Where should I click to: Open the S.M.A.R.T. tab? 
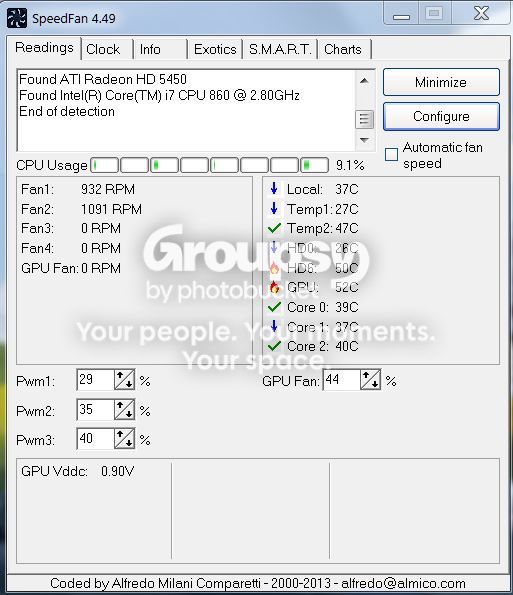[x=280, y=49]
